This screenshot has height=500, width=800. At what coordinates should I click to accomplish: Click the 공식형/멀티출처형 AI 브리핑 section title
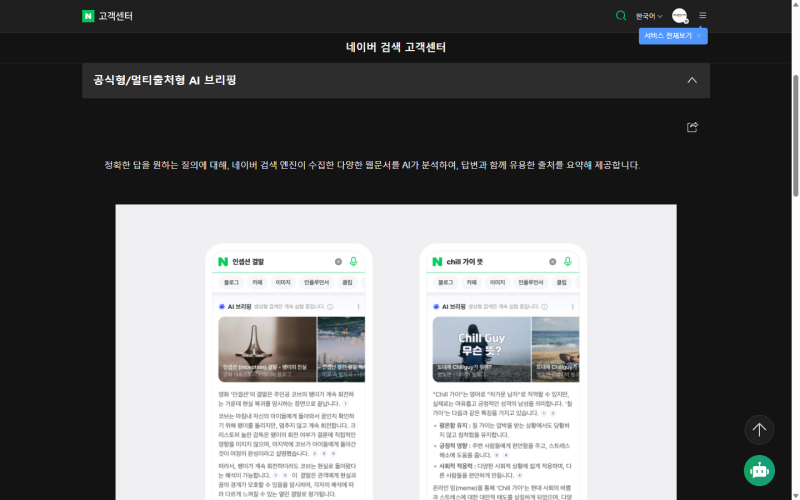coord(164,80)
